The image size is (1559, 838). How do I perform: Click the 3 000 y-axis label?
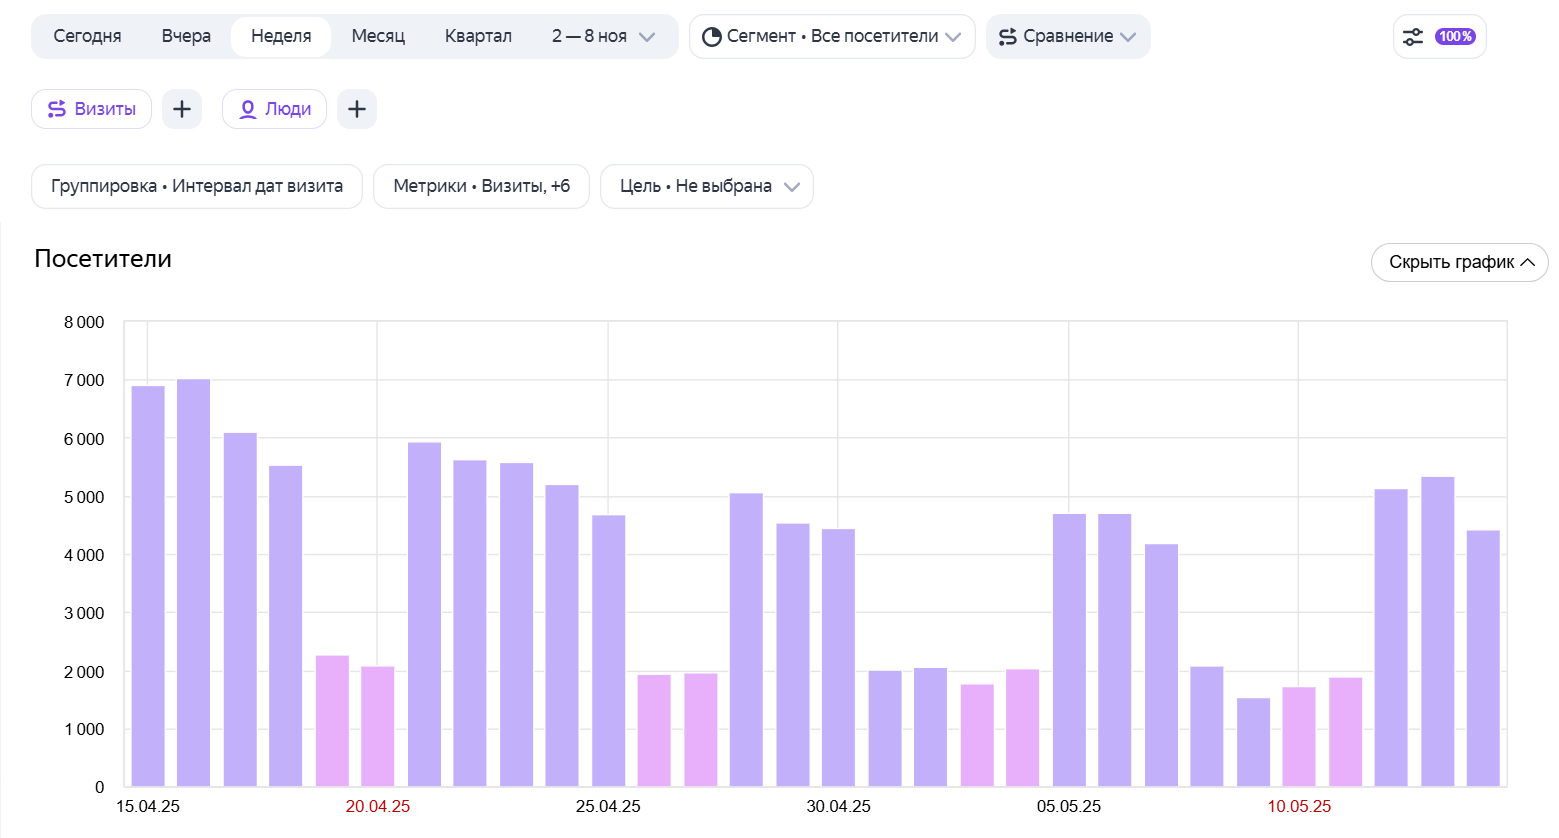(x=84, y=613)
